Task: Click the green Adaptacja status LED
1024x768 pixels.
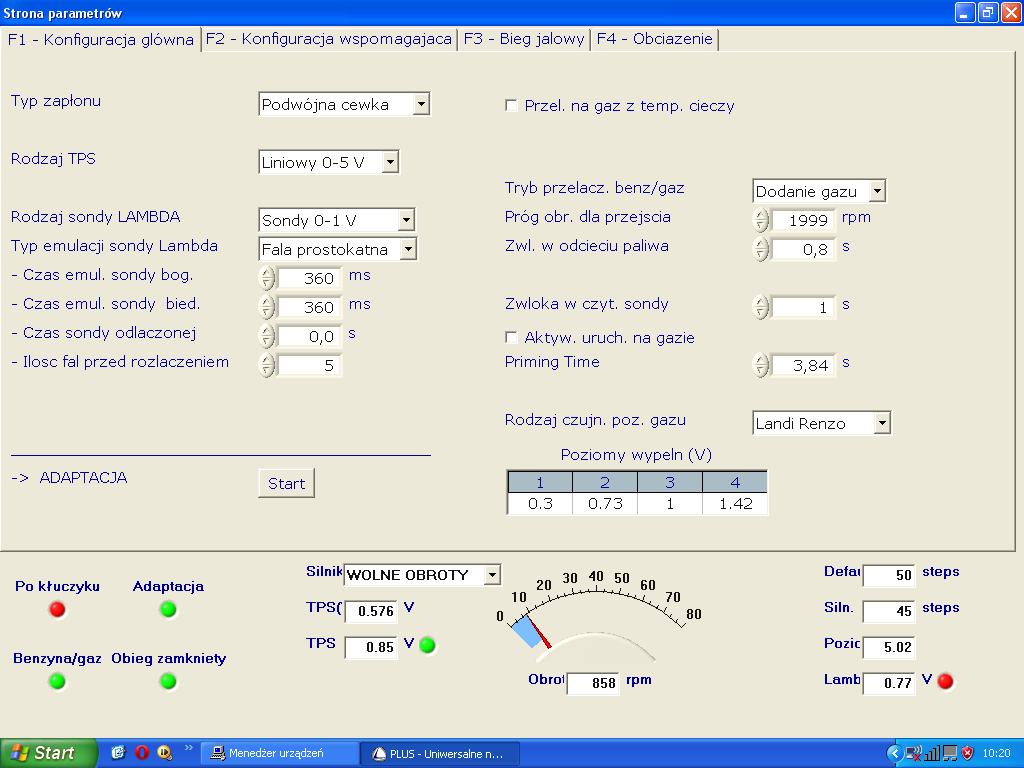Action: [168, 609]
